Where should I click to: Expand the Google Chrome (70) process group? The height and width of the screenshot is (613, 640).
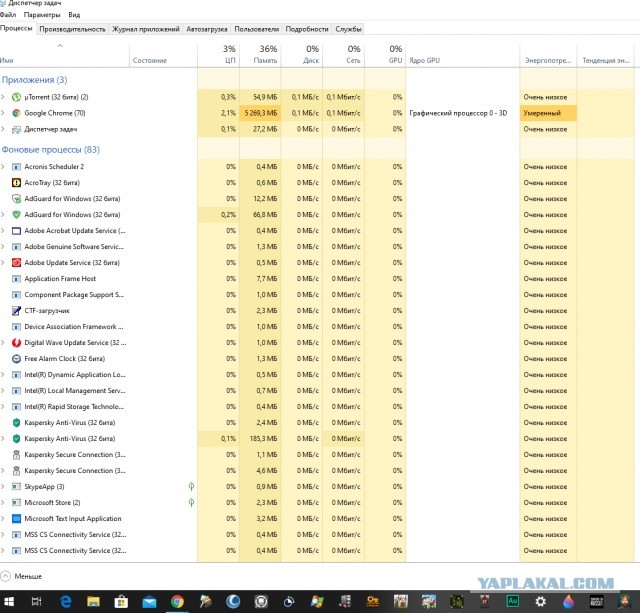coord(3,113)
